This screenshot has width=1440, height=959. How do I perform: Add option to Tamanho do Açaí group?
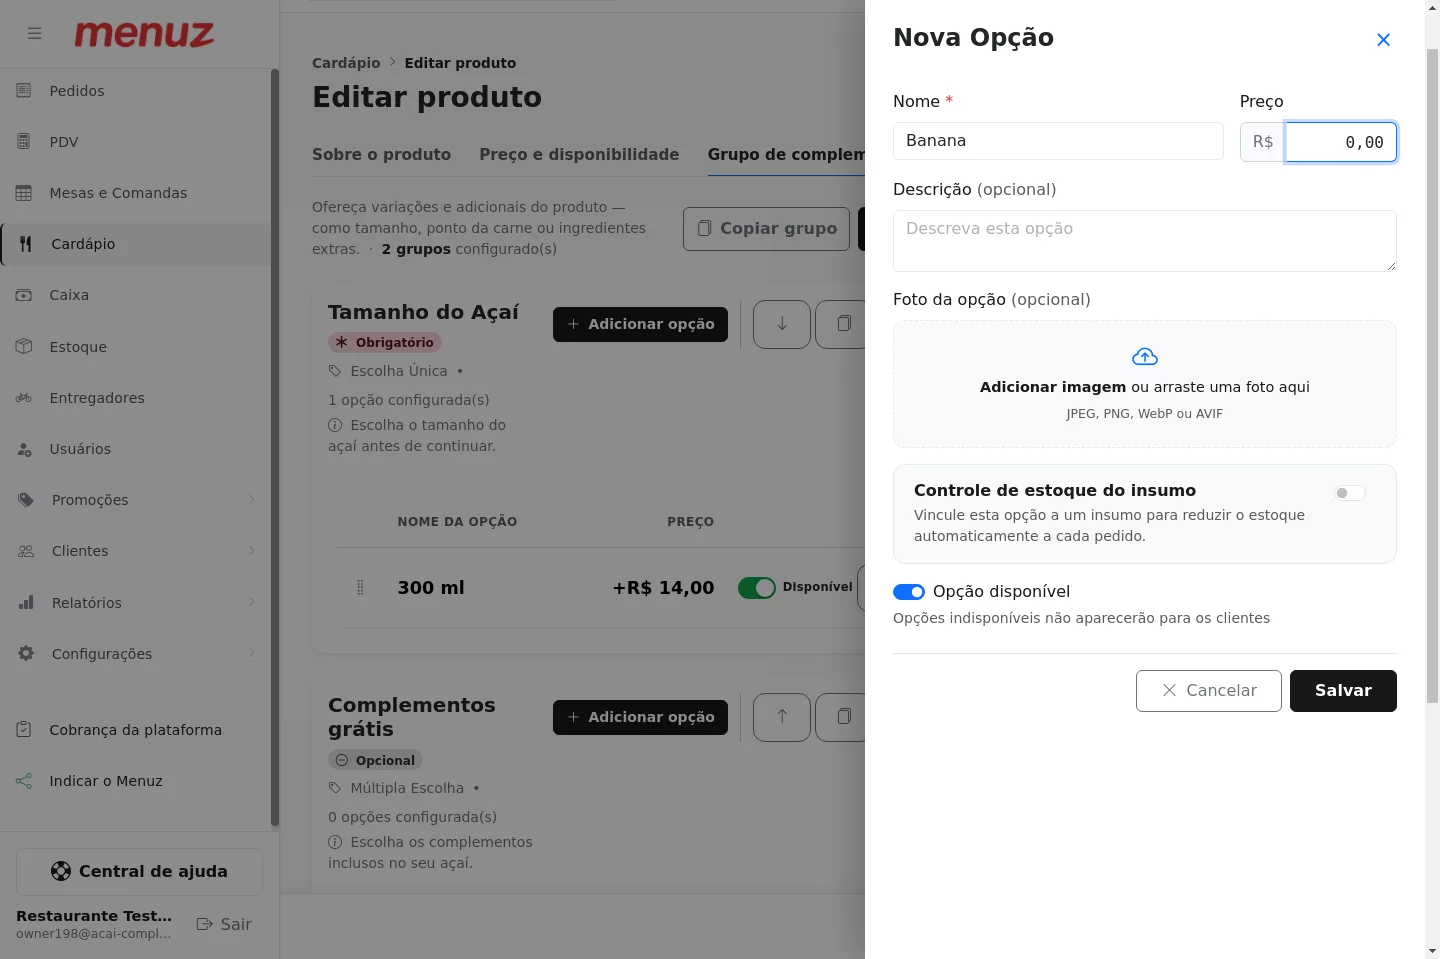(x=640, y=324)
